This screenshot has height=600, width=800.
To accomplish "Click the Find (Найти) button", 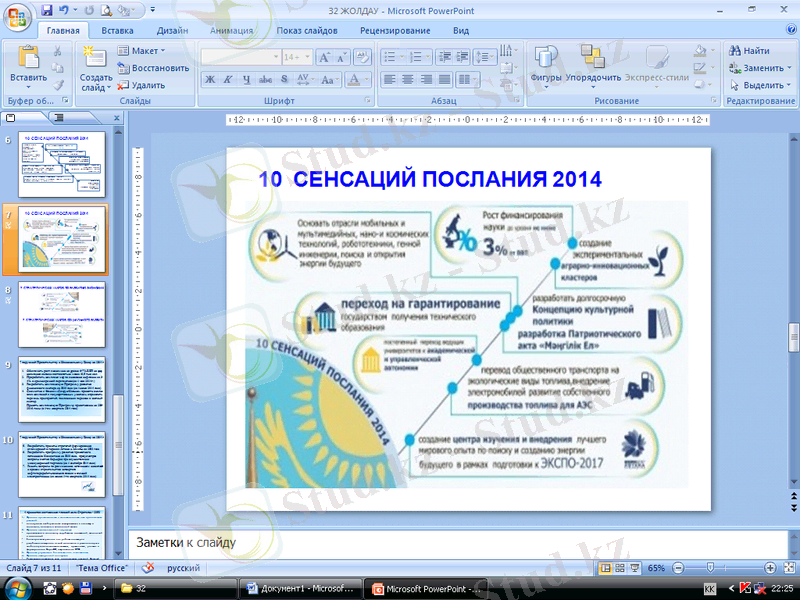I will coord(755,50).
